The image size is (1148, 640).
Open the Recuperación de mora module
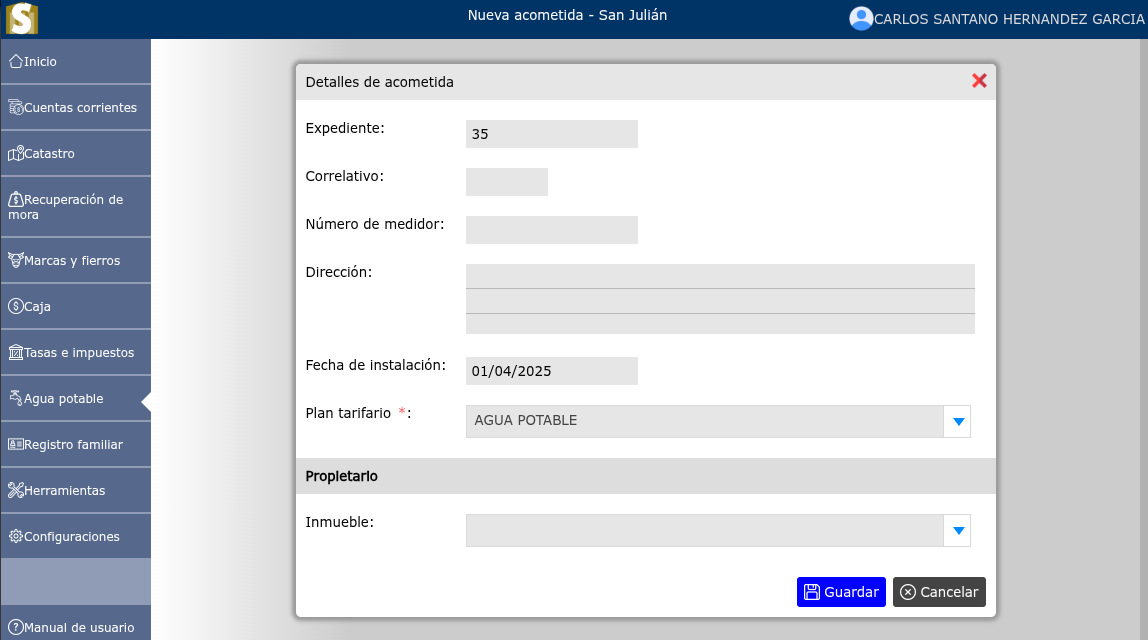17,199
